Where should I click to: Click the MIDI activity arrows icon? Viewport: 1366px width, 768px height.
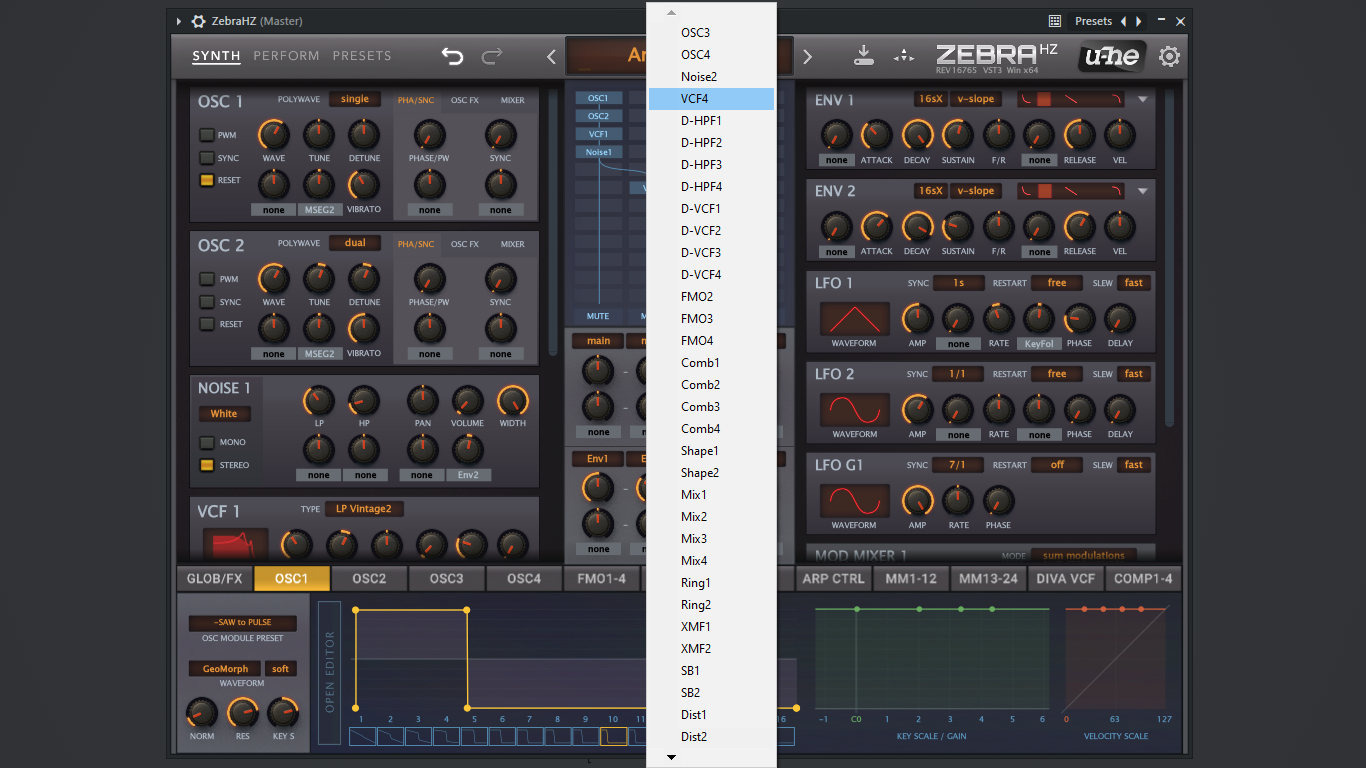(x=904, y=56)
